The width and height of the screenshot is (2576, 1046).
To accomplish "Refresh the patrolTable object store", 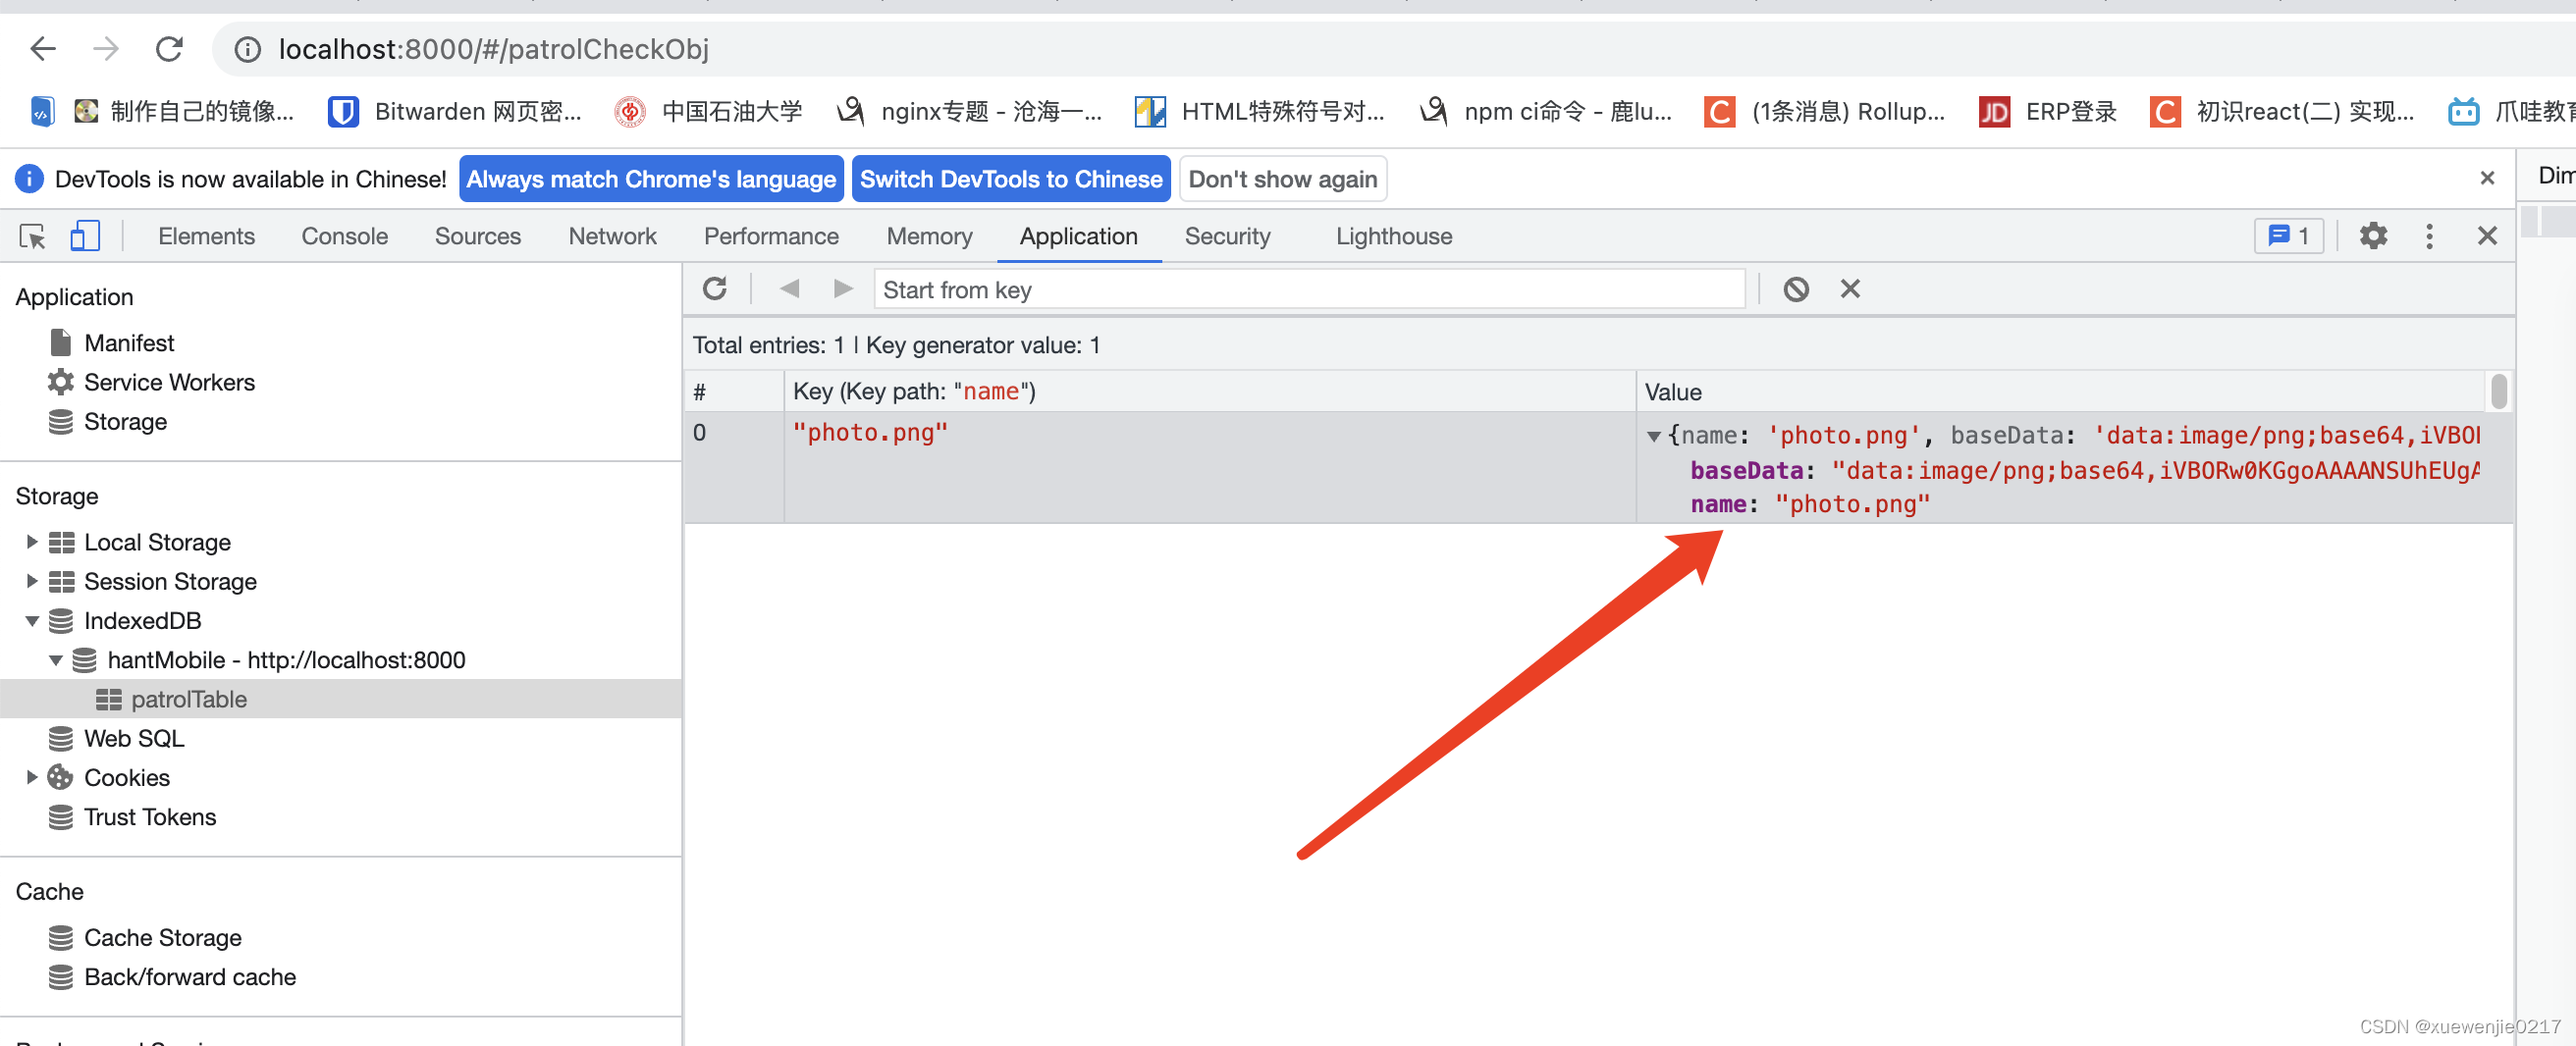I will (x=715, y=288).
